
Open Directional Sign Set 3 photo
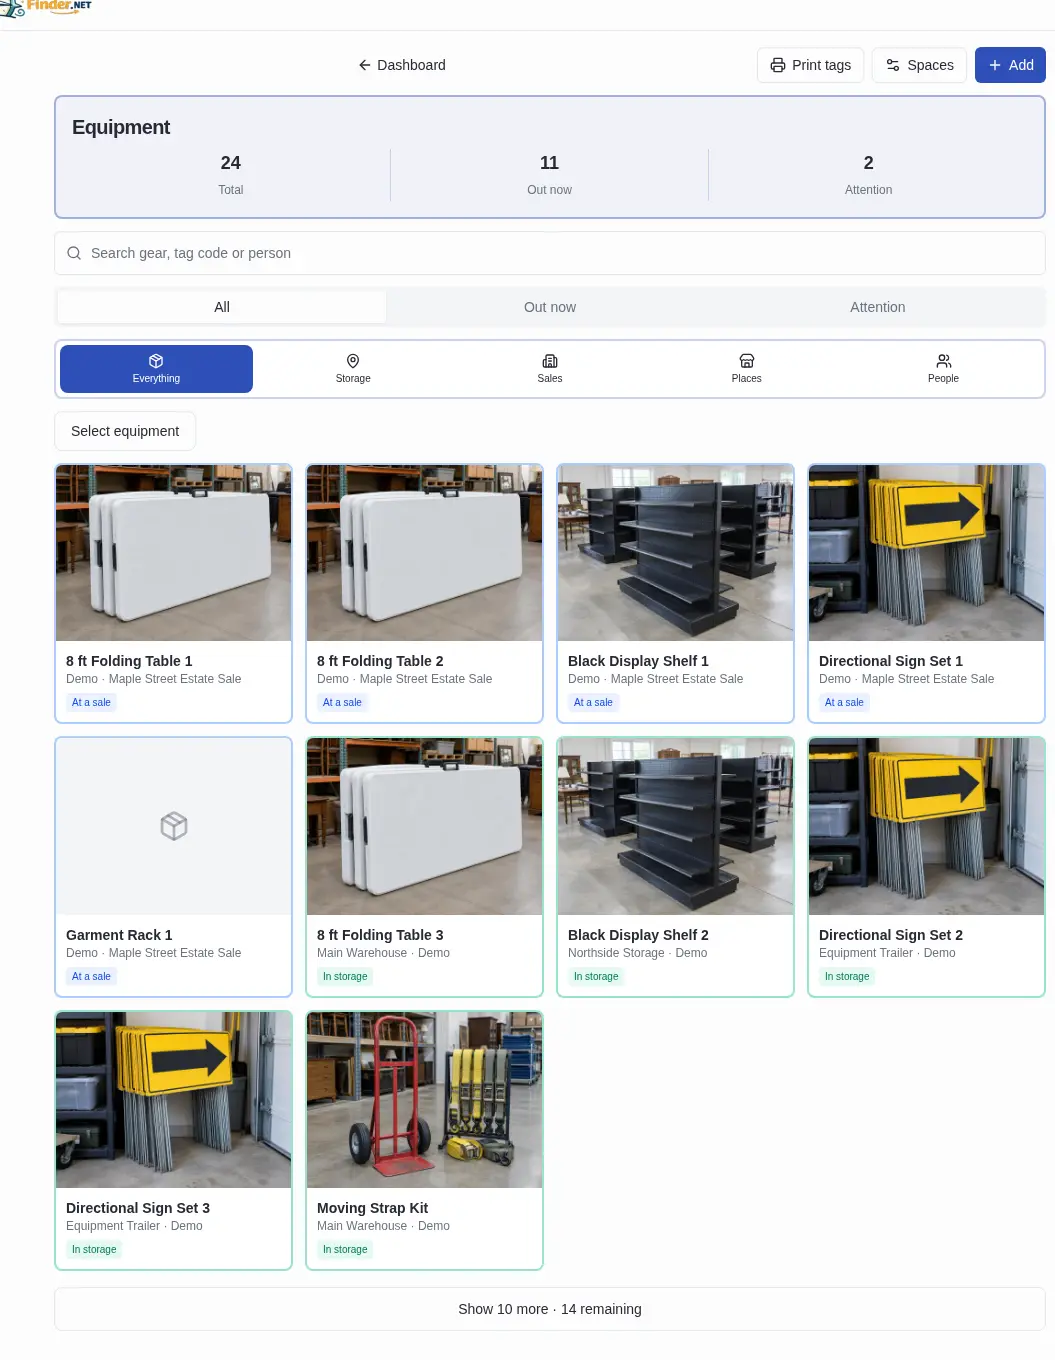[x=174, y=1100]
